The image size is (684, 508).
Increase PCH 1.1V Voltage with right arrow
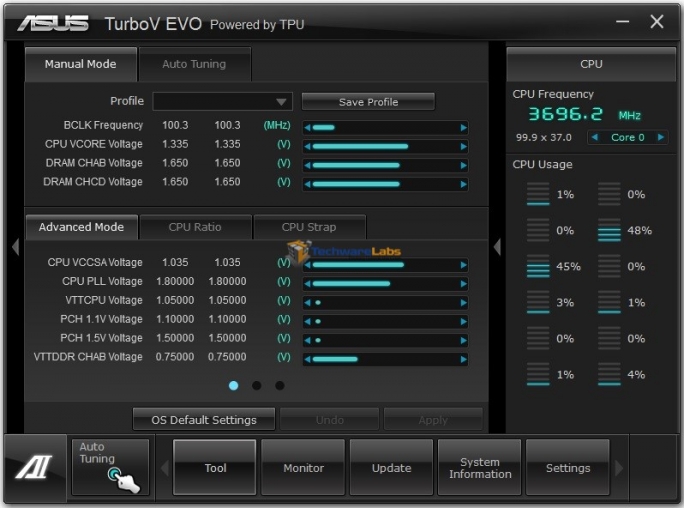463,321
